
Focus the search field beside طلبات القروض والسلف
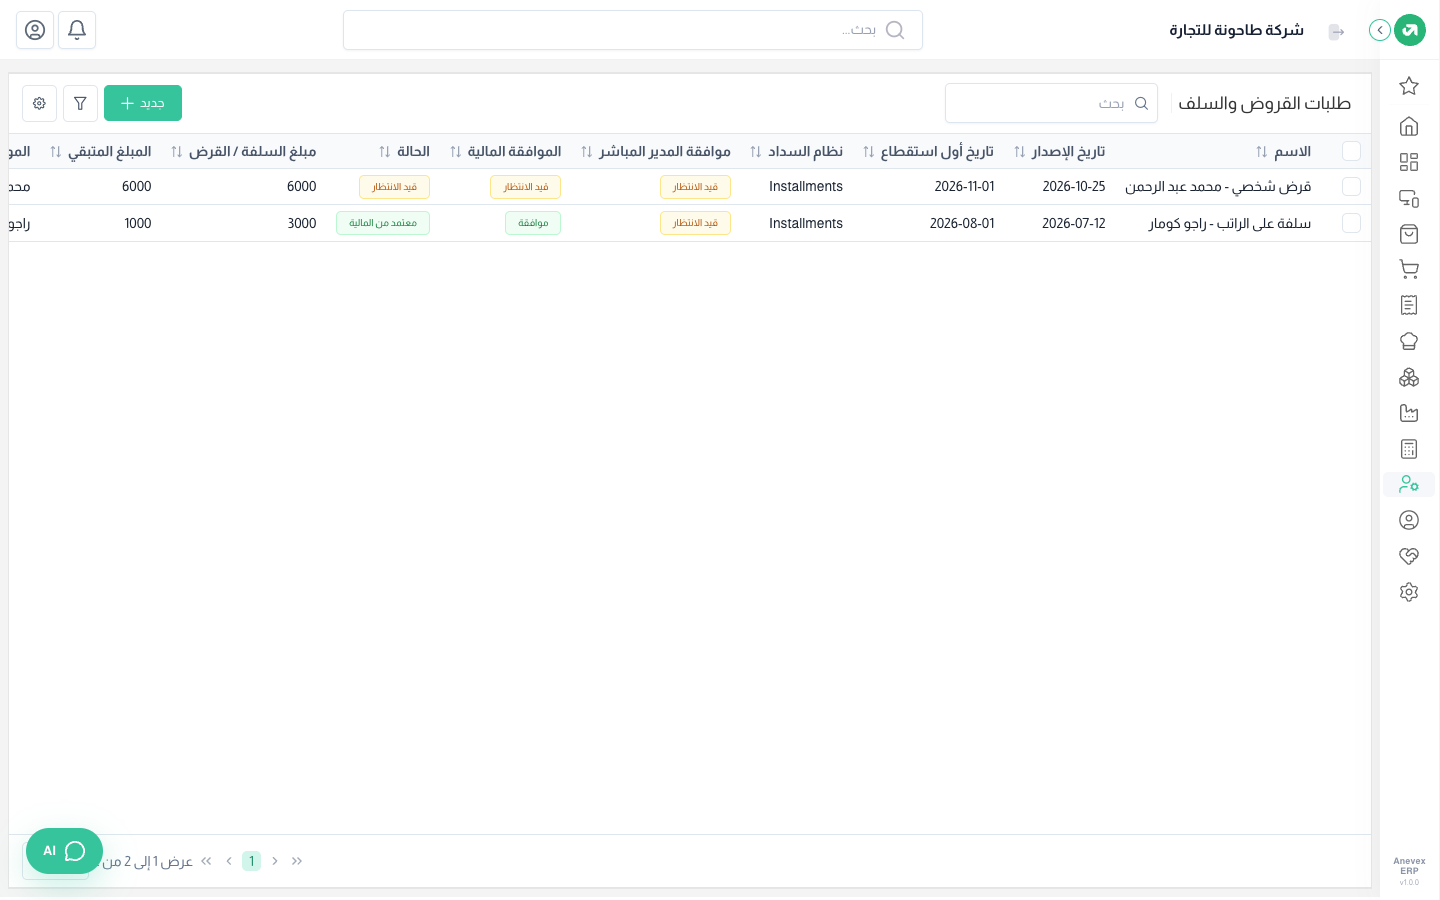1051,103
